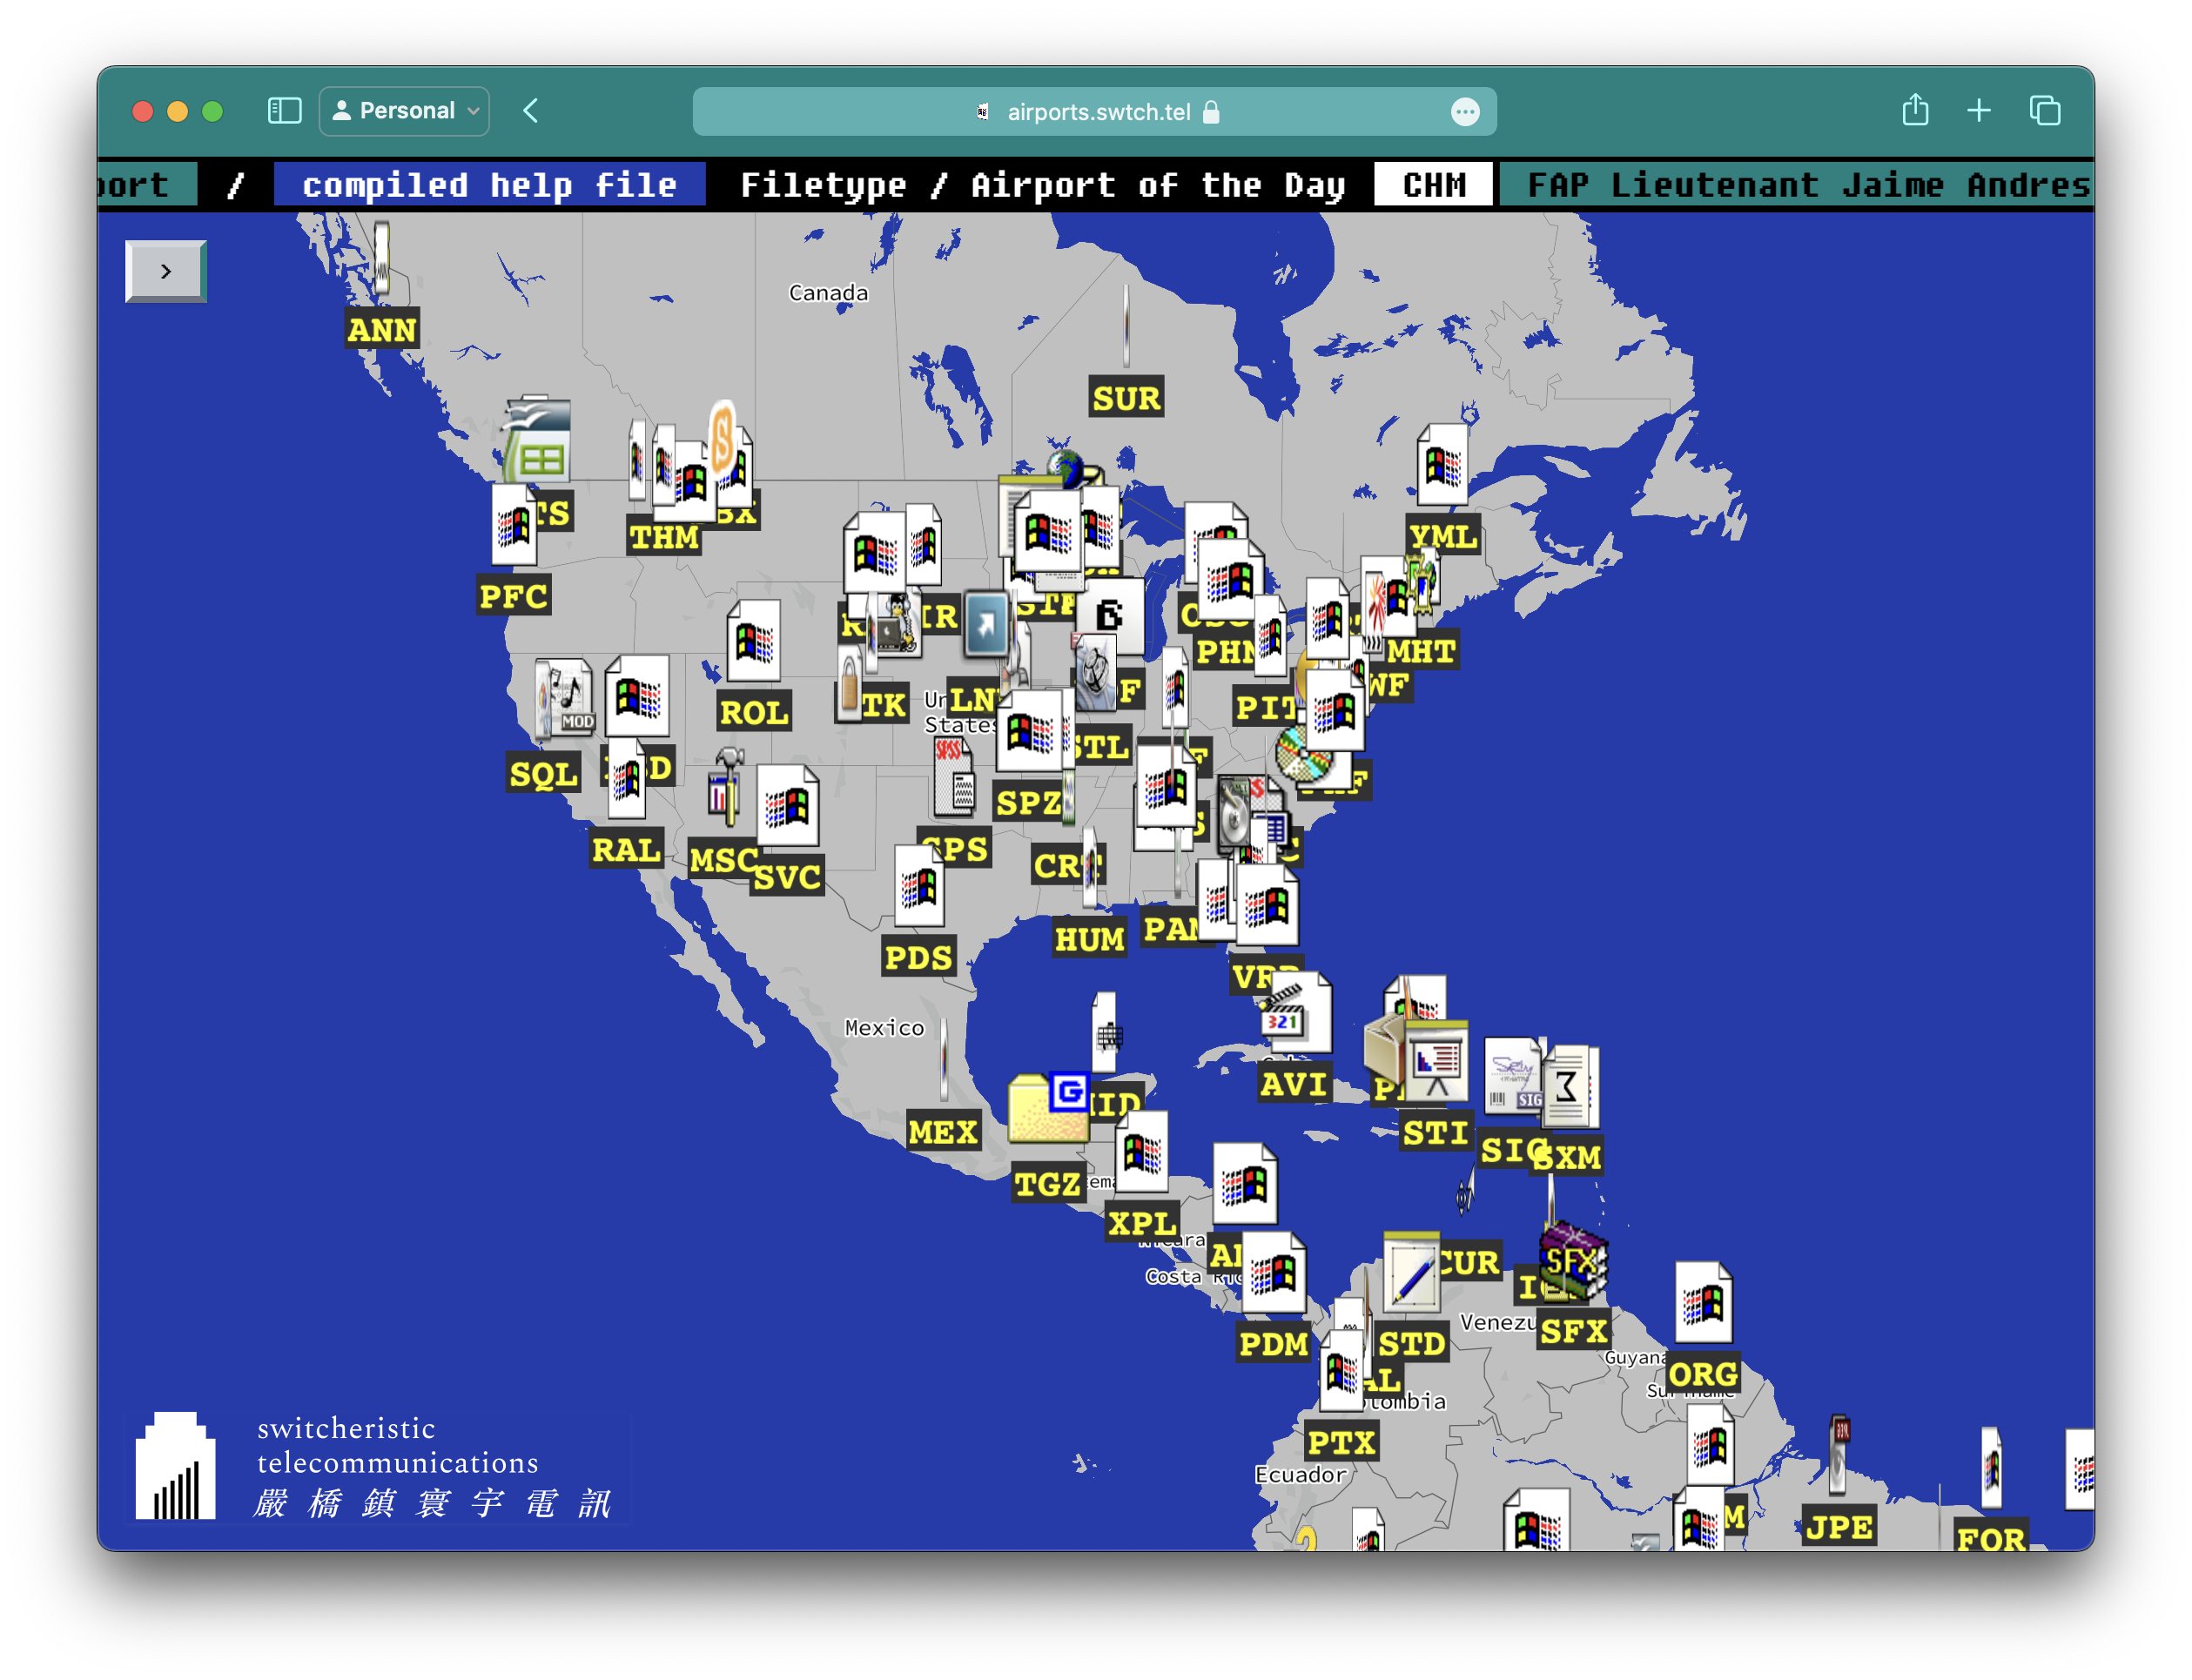Click the spreadsheet icon above PFC

pos(538,441)
